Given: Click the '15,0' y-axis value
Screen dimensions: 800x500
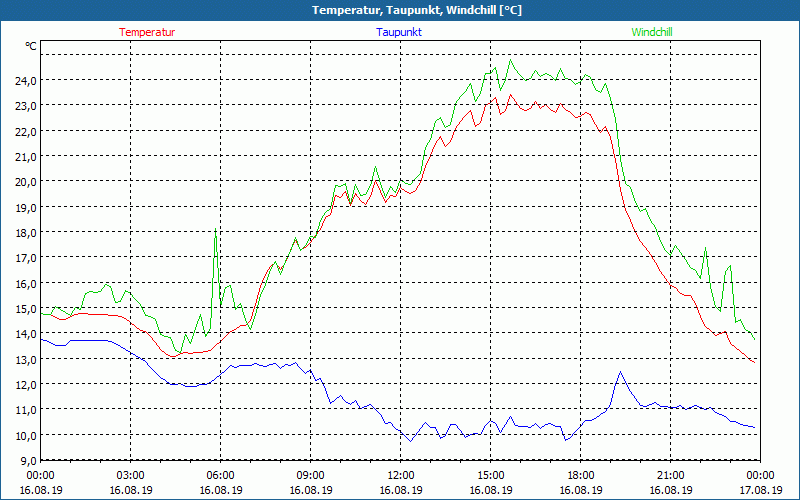Looking at the screenshot, I should point(26,308).
